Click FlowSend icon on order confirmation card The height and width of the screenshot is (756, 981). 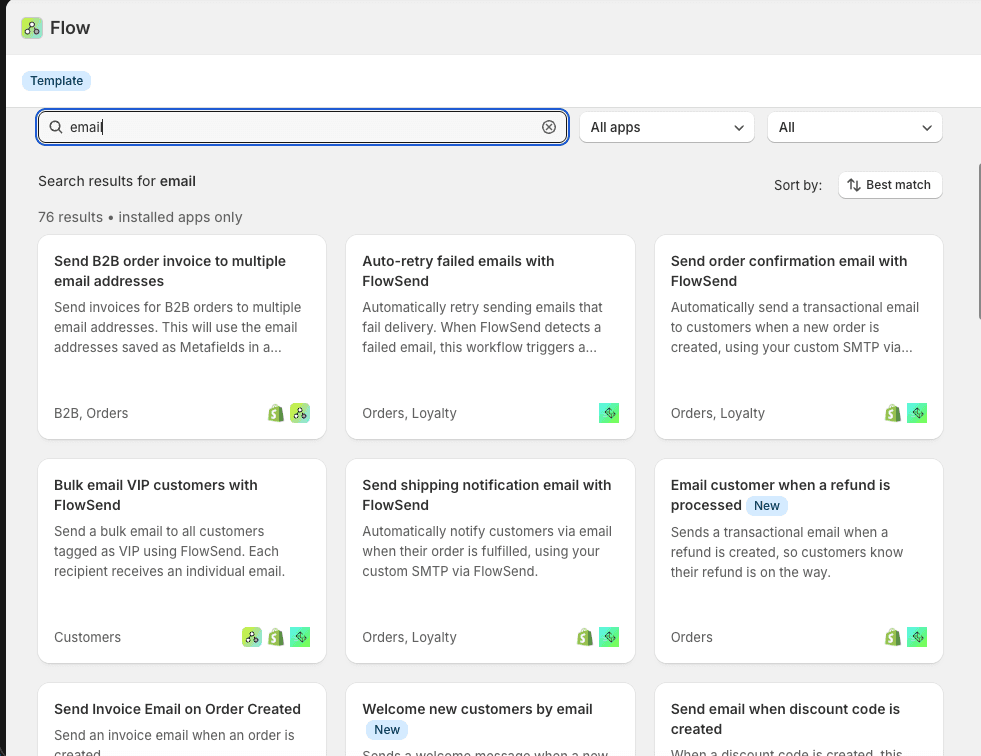point(917,413)
